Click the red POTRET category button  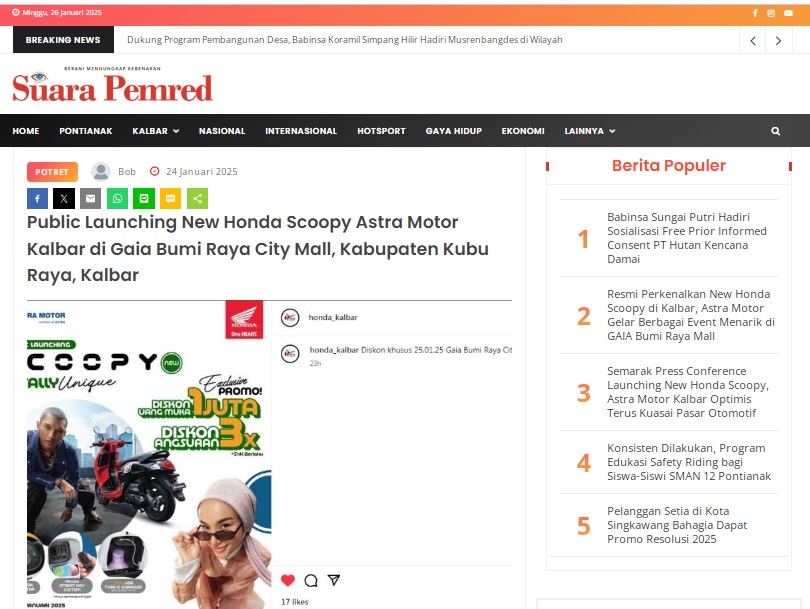(52, 172)
